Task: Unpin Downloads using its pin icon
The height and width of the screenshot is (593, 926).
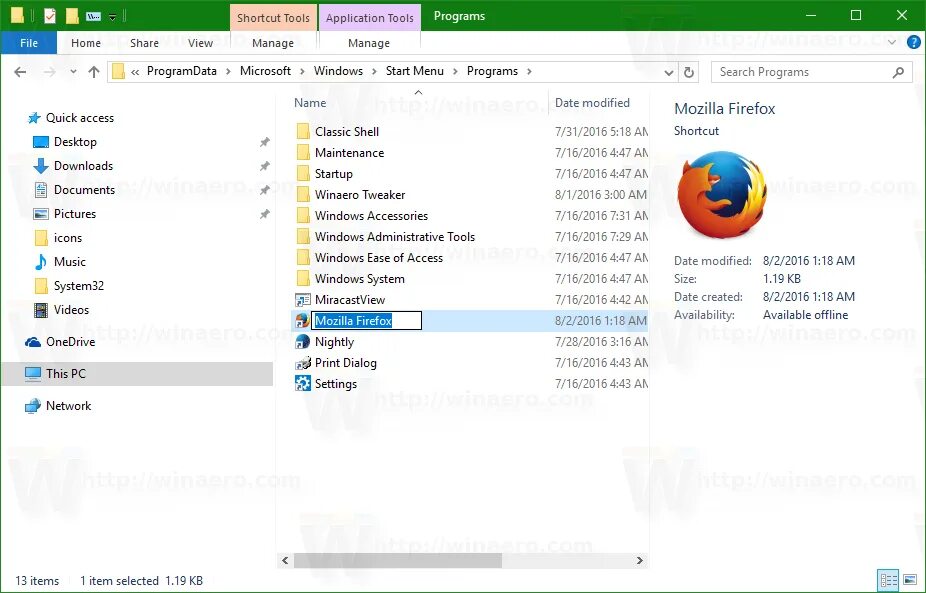Action: pos(265,166)
